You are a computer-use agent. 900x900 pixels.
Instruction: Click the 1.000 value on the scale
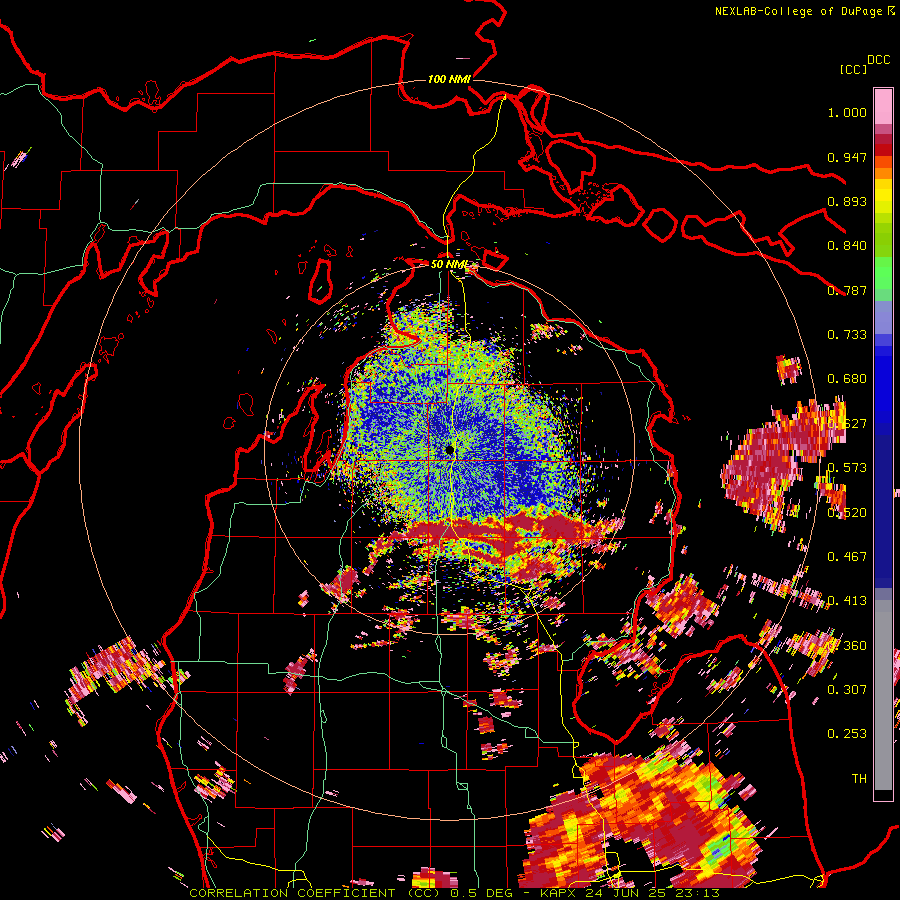click(847, 112)
